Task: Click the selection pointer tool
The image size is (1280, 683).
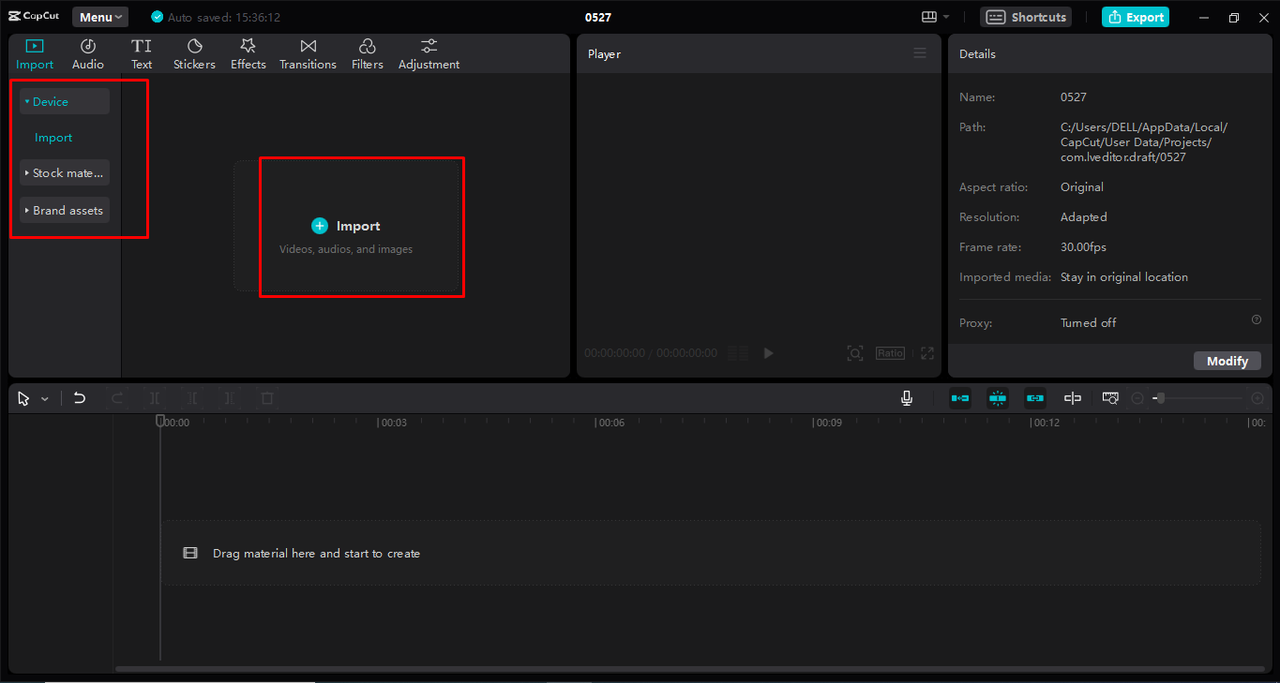Action: (x=24, y=398)
